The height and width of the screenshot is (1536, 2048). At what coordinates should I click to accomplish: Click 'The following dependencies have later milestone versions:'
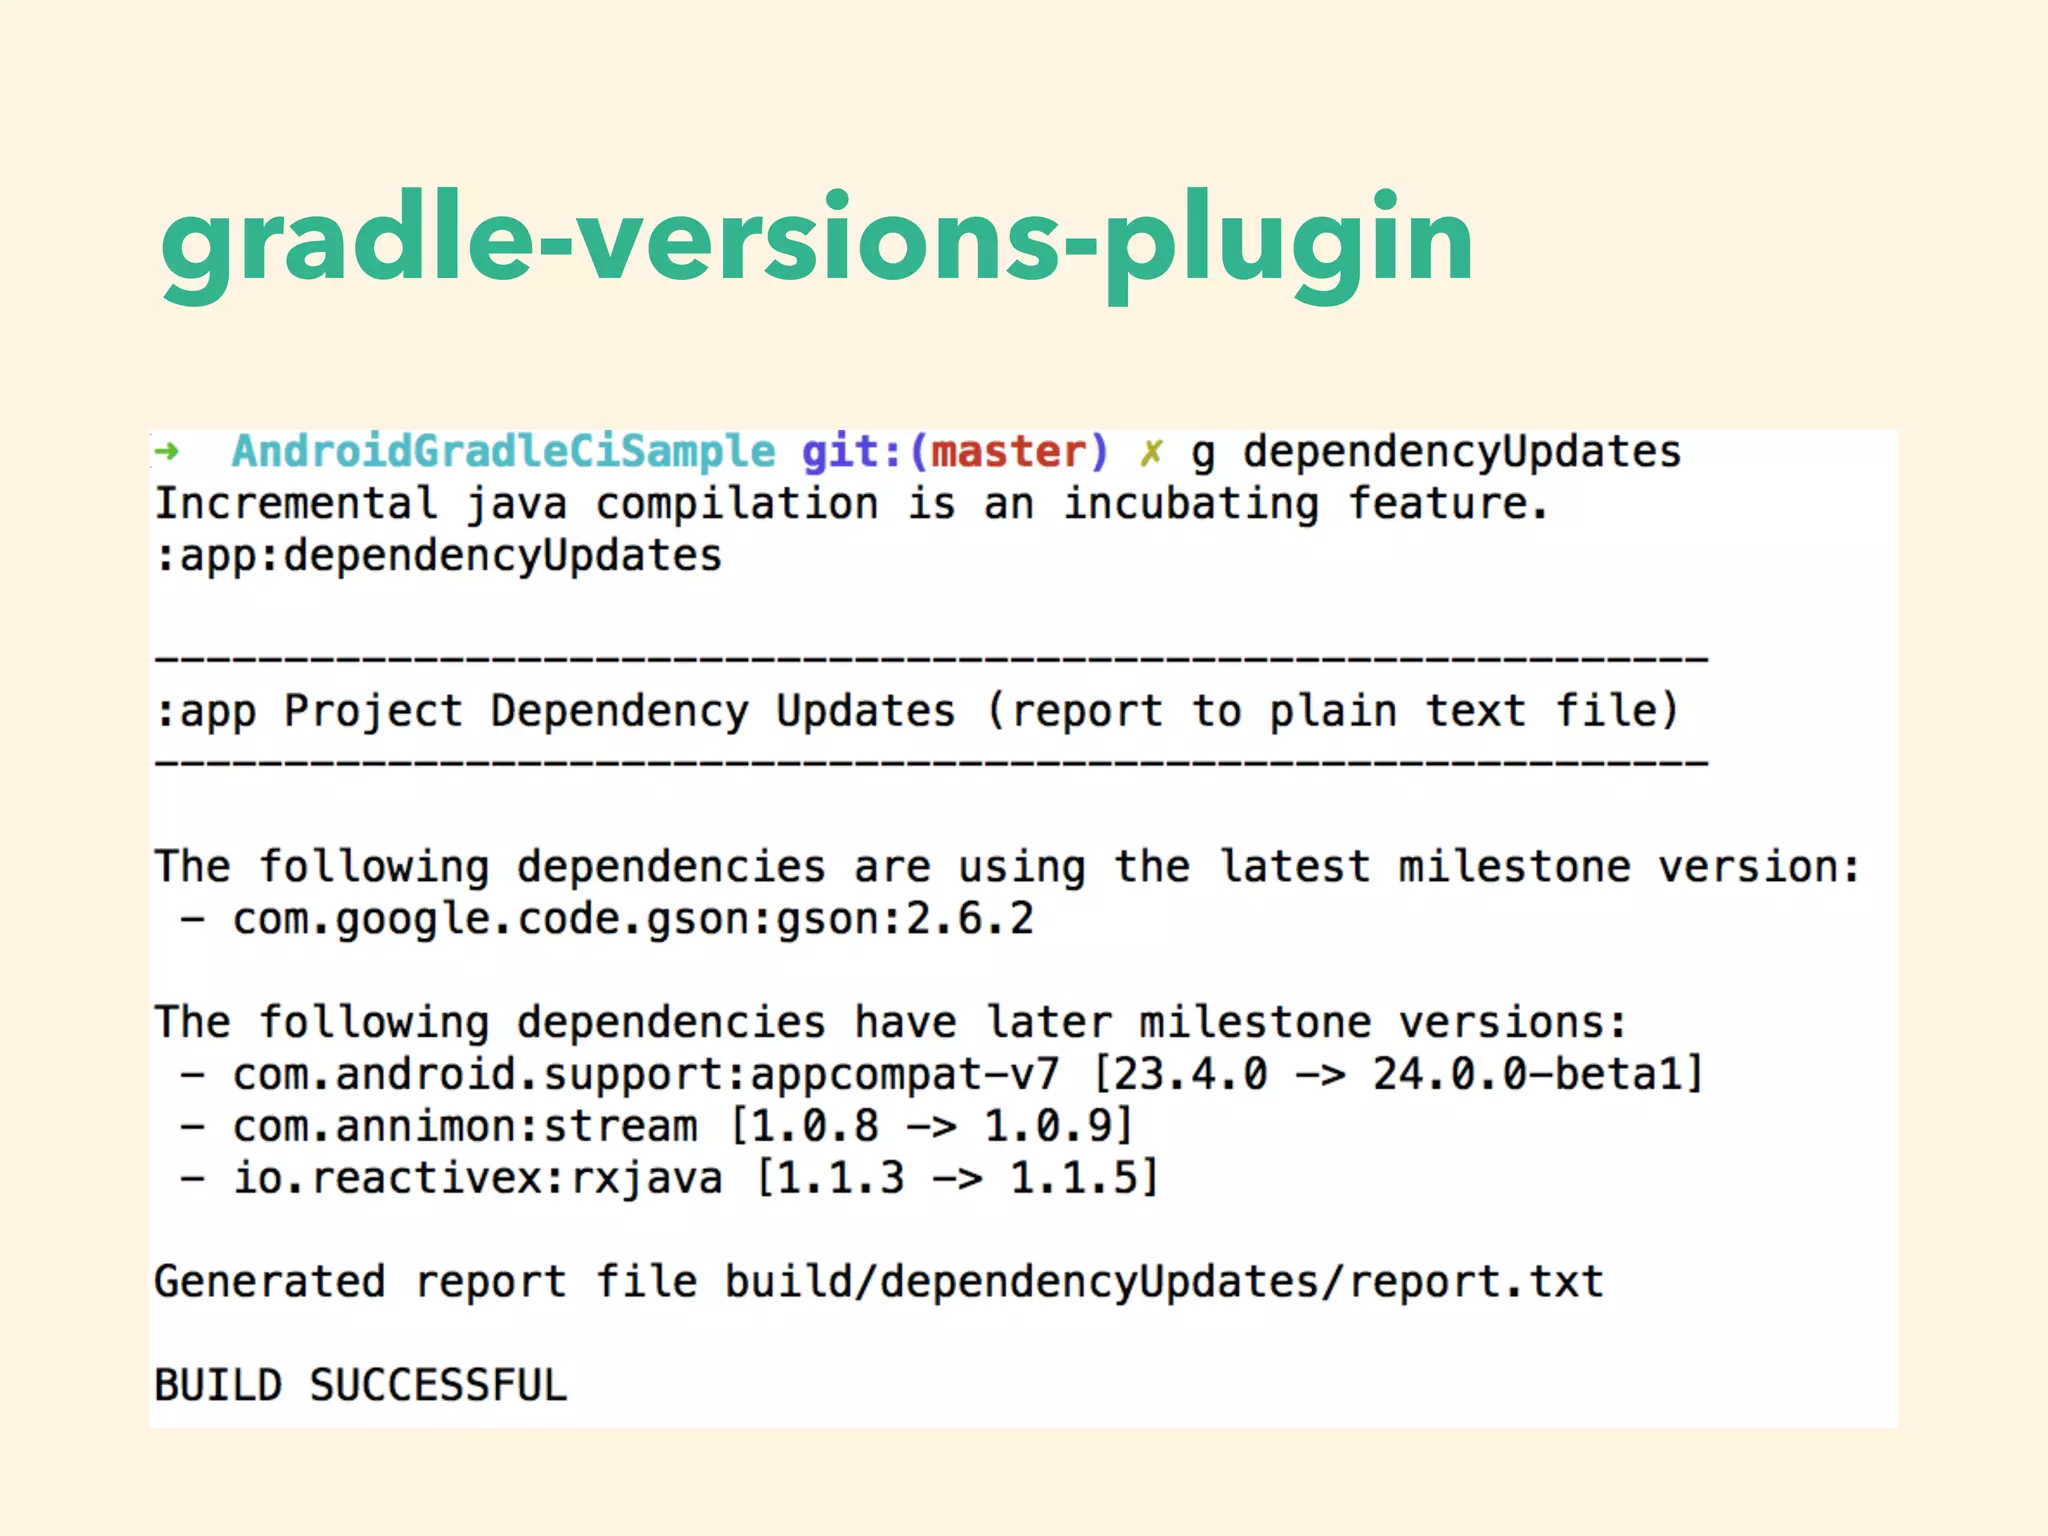(x=891, y=1022)
